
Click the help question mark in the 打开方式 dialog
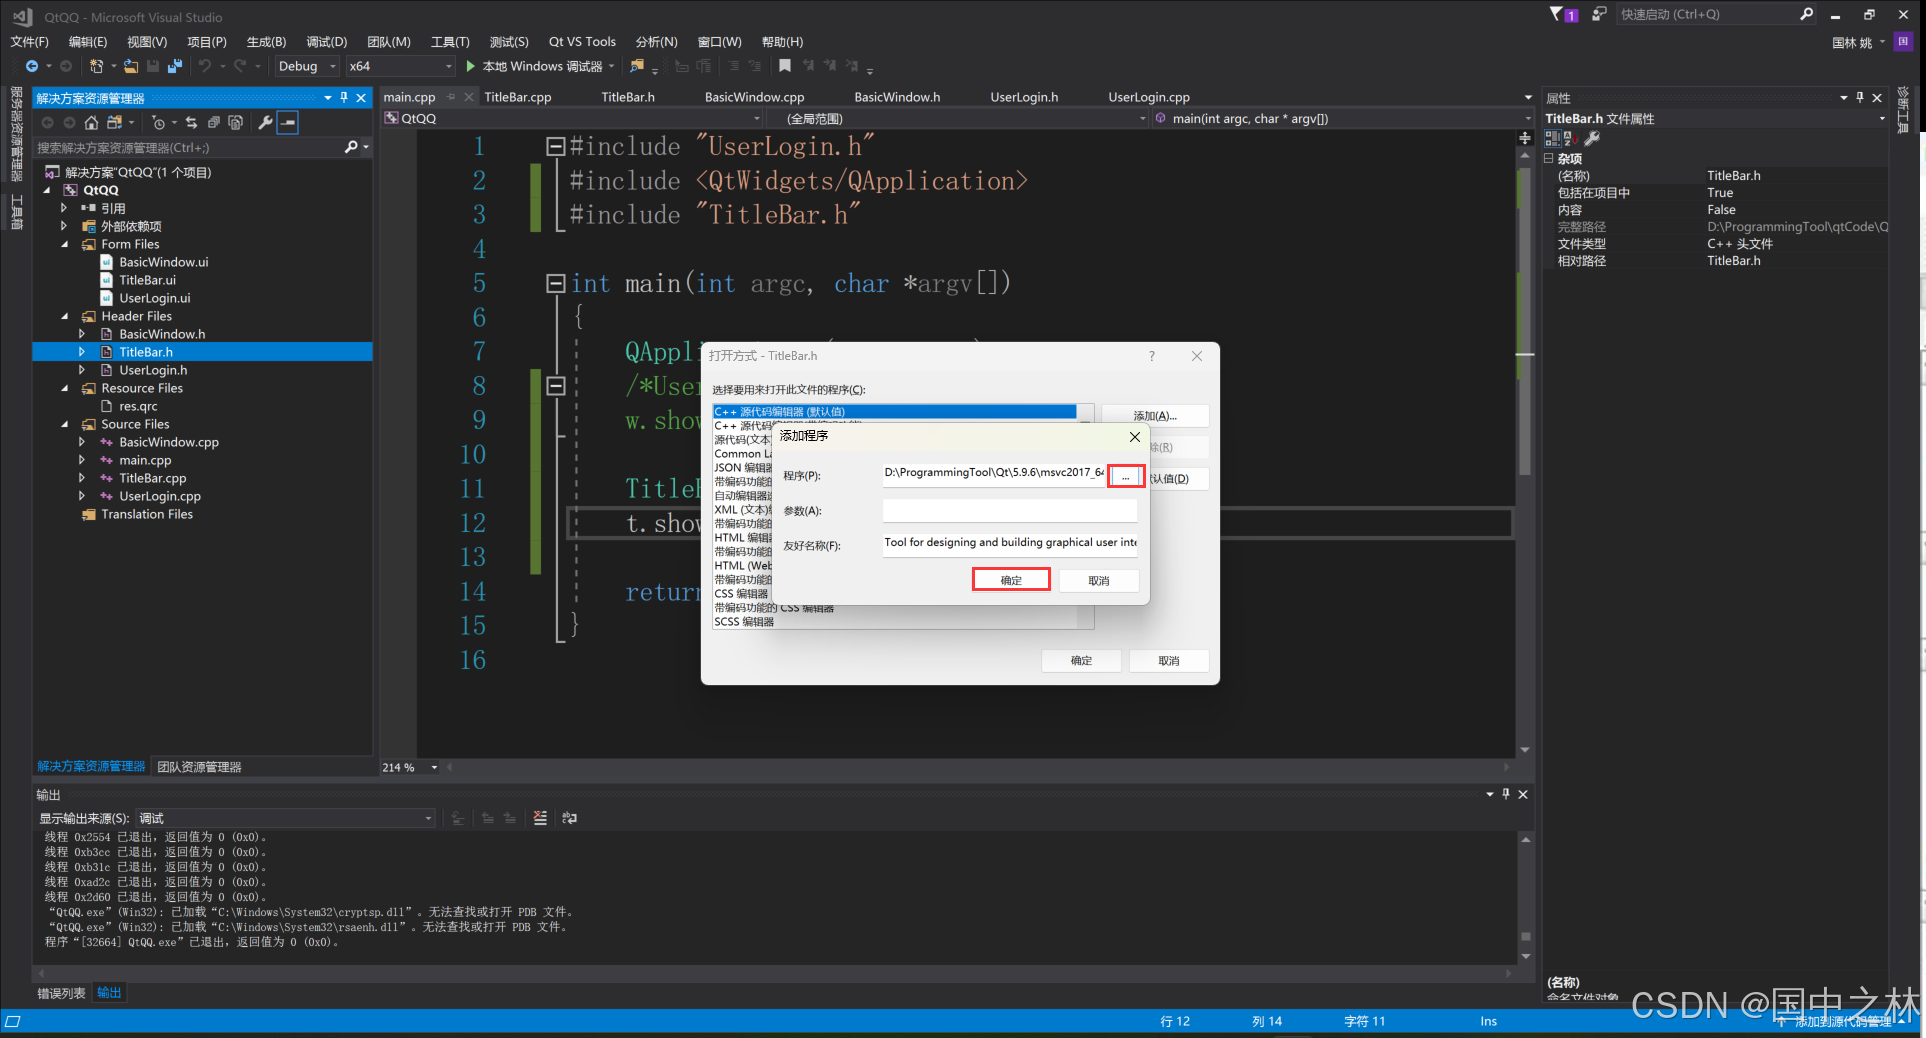tap(1152, 356)
